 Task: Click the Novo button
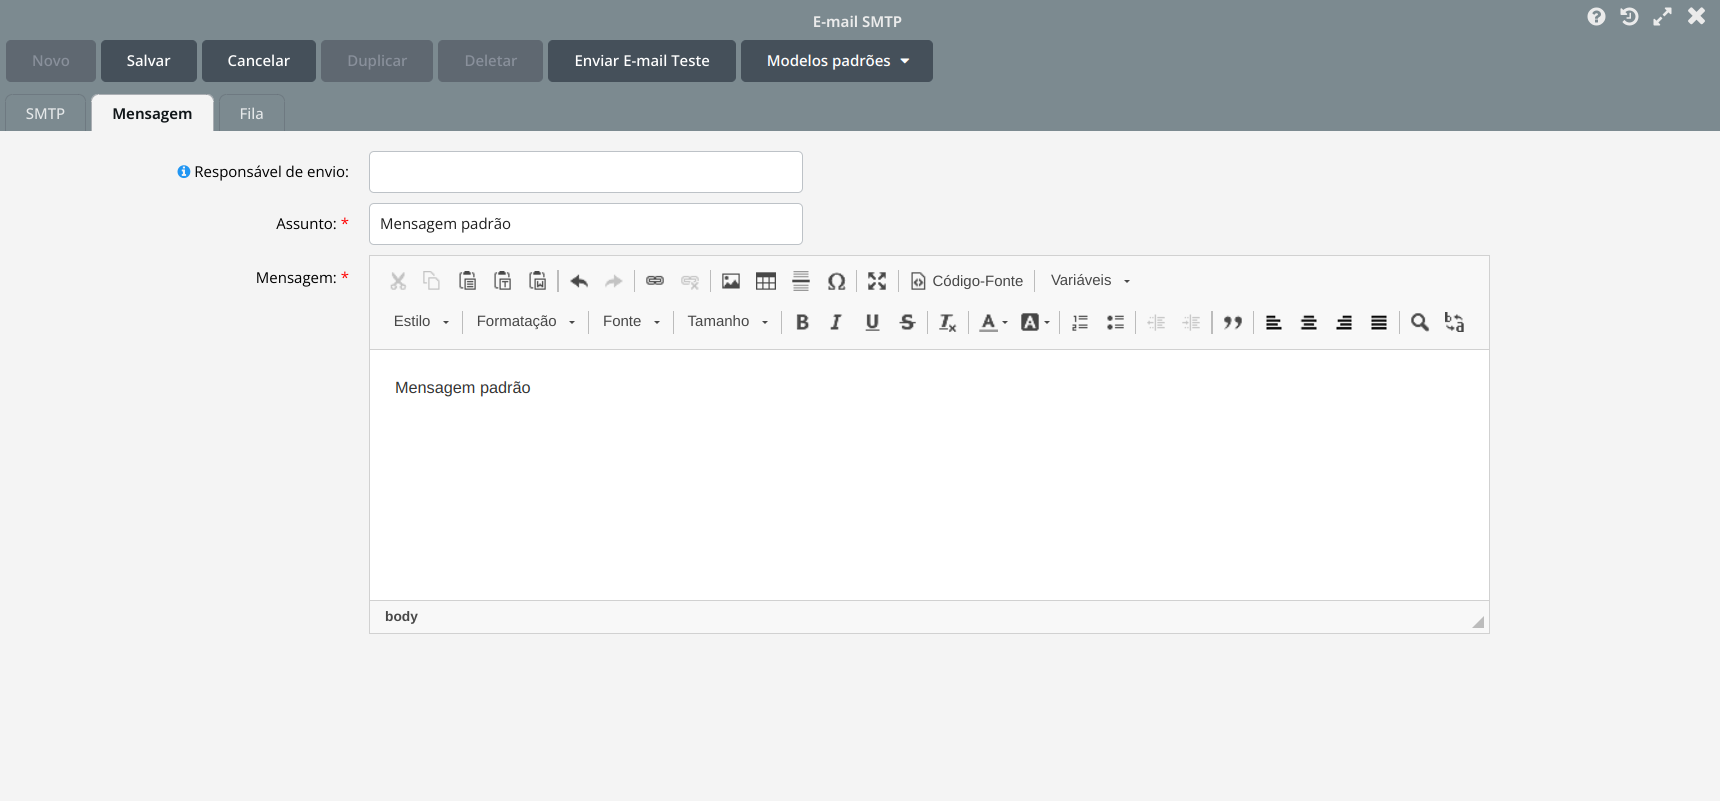click(x=51, y=61)
